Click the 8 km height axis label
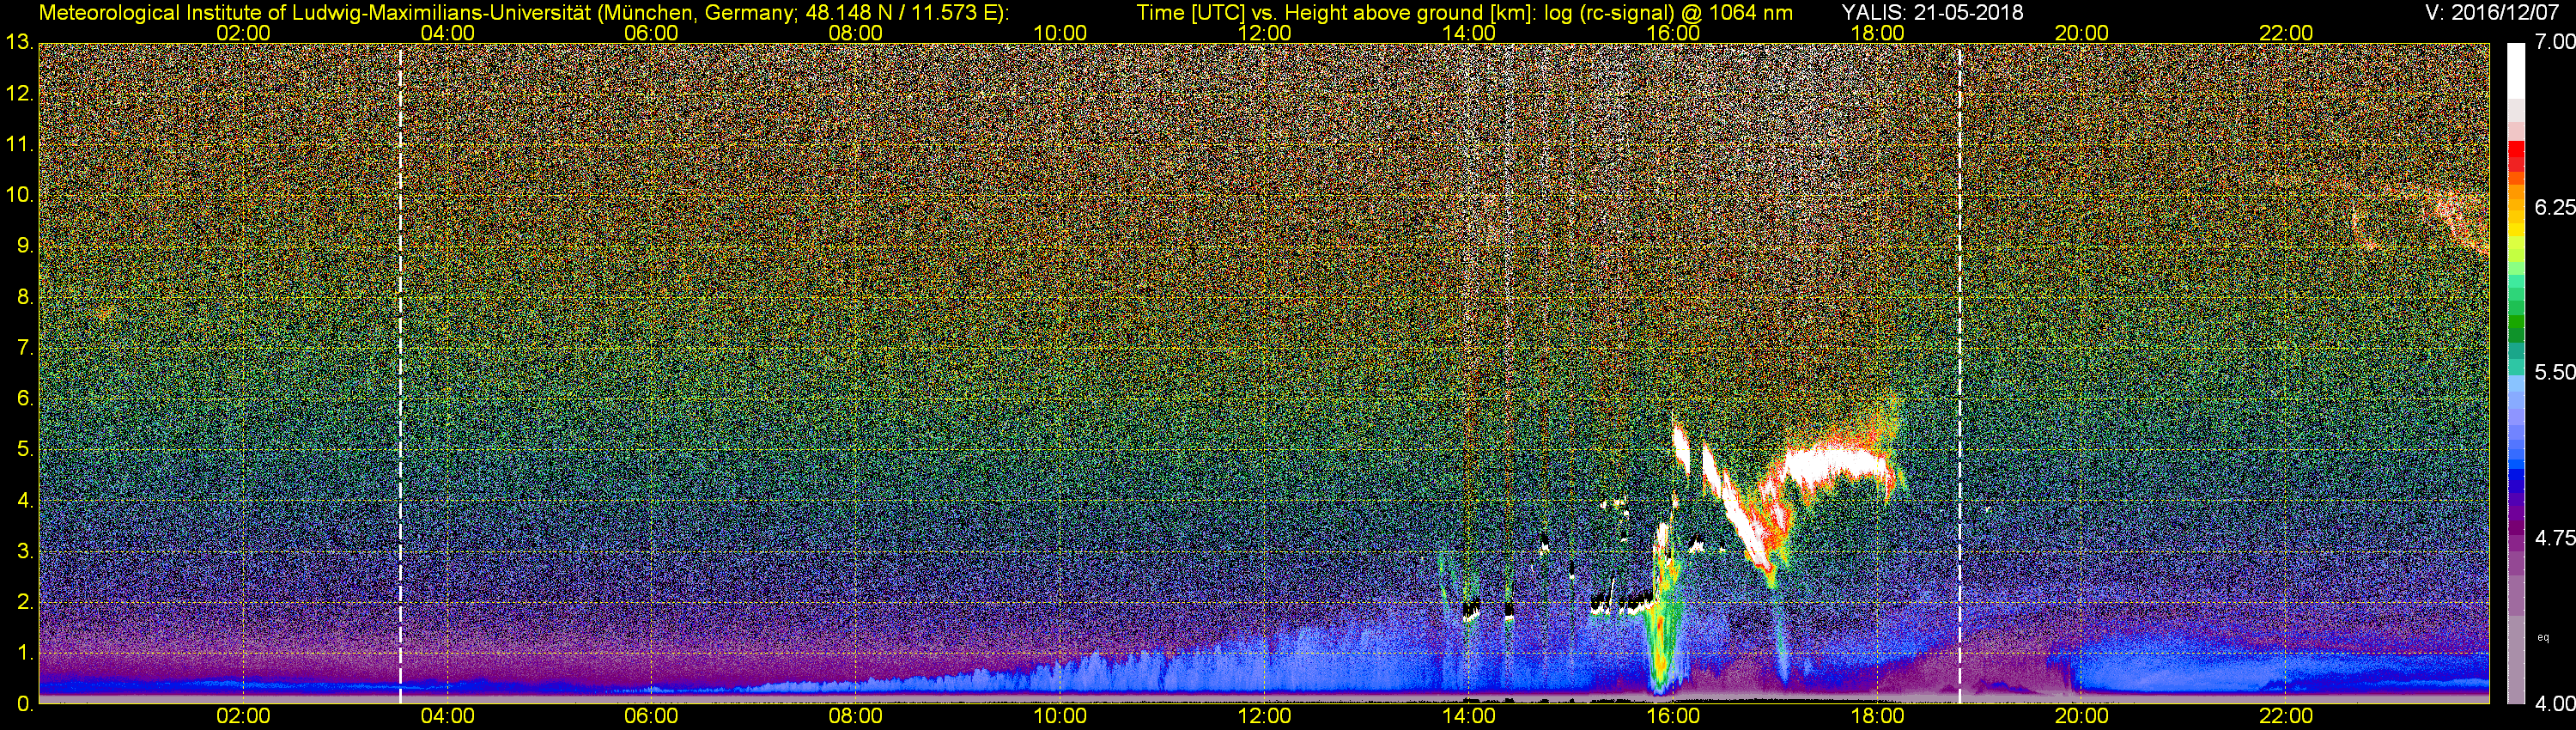 [x=24, y=297]
